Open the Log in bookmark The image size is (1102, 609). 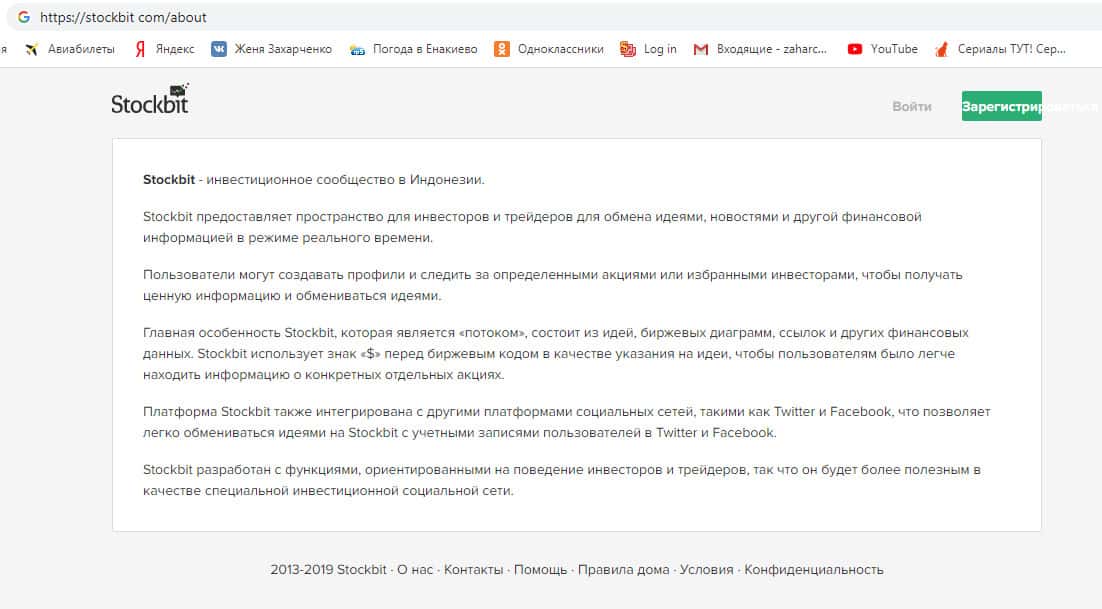[648, 49]
